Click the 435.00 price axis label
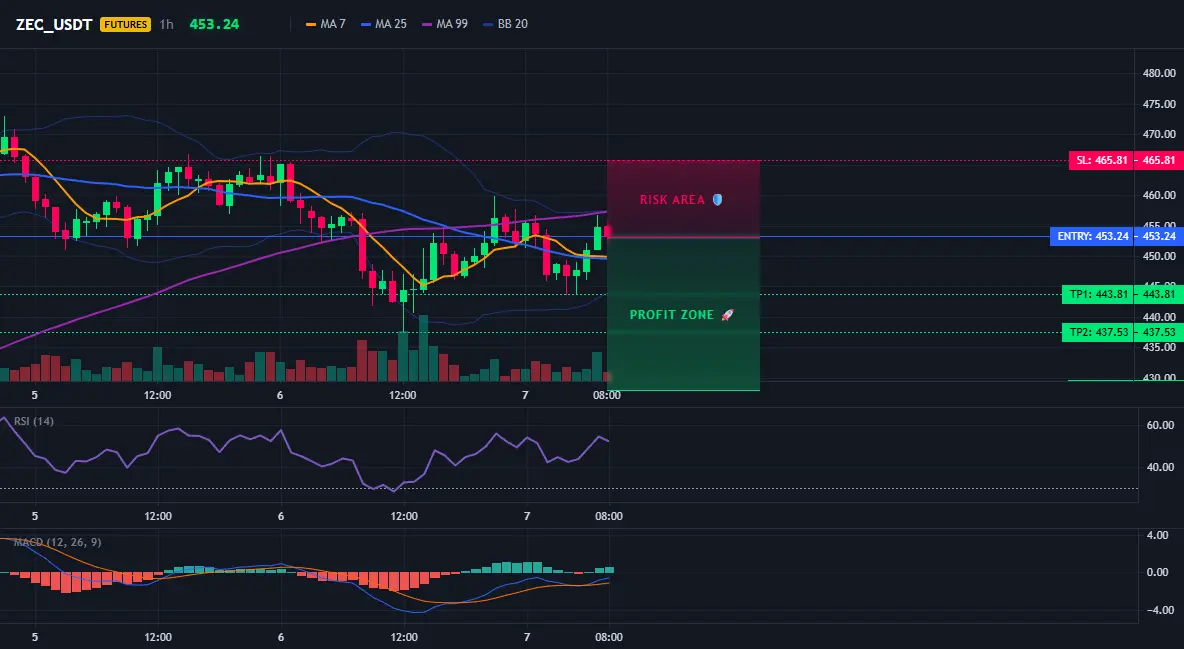 [1159, 348]
